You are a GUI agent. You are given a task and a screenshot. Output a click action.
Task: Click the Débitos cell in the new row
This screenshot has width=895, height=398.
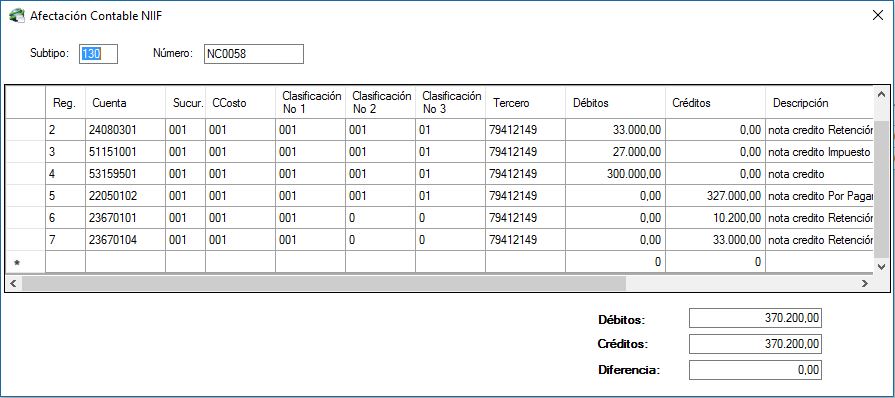(x=615, y=262)
